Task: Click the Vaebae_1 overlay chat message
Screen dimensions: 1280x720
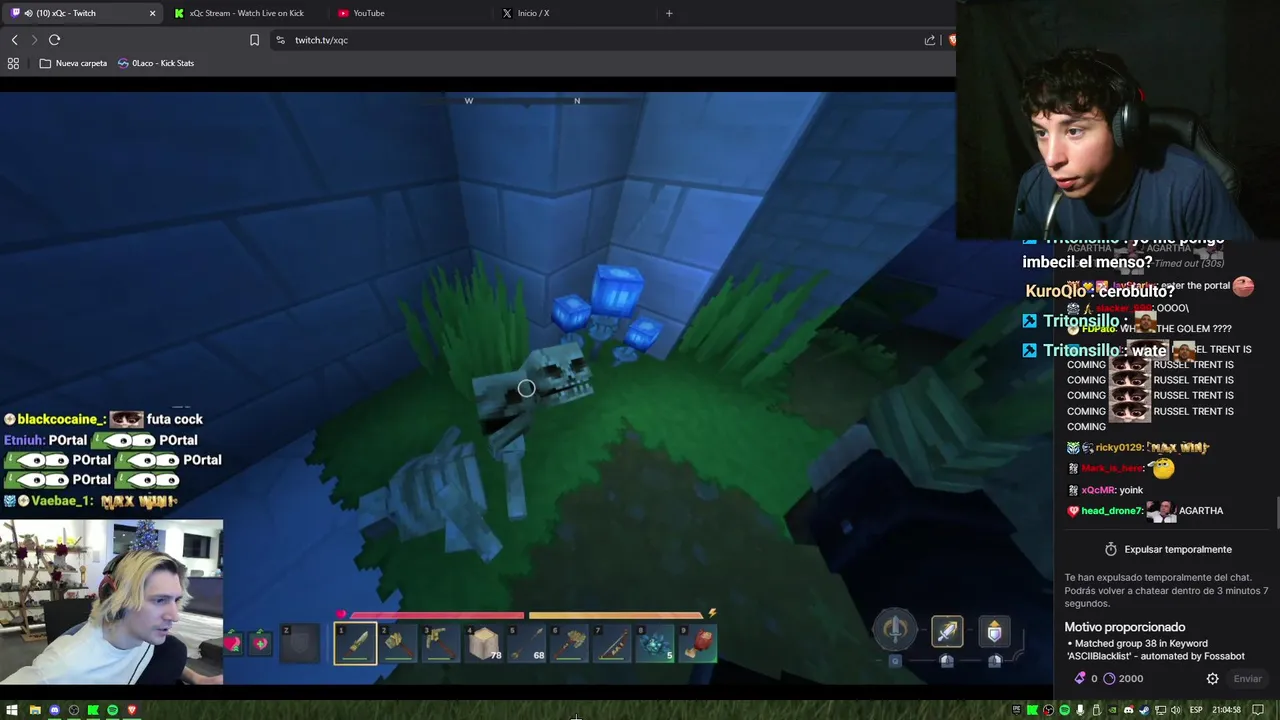Action: click(90, 501)
